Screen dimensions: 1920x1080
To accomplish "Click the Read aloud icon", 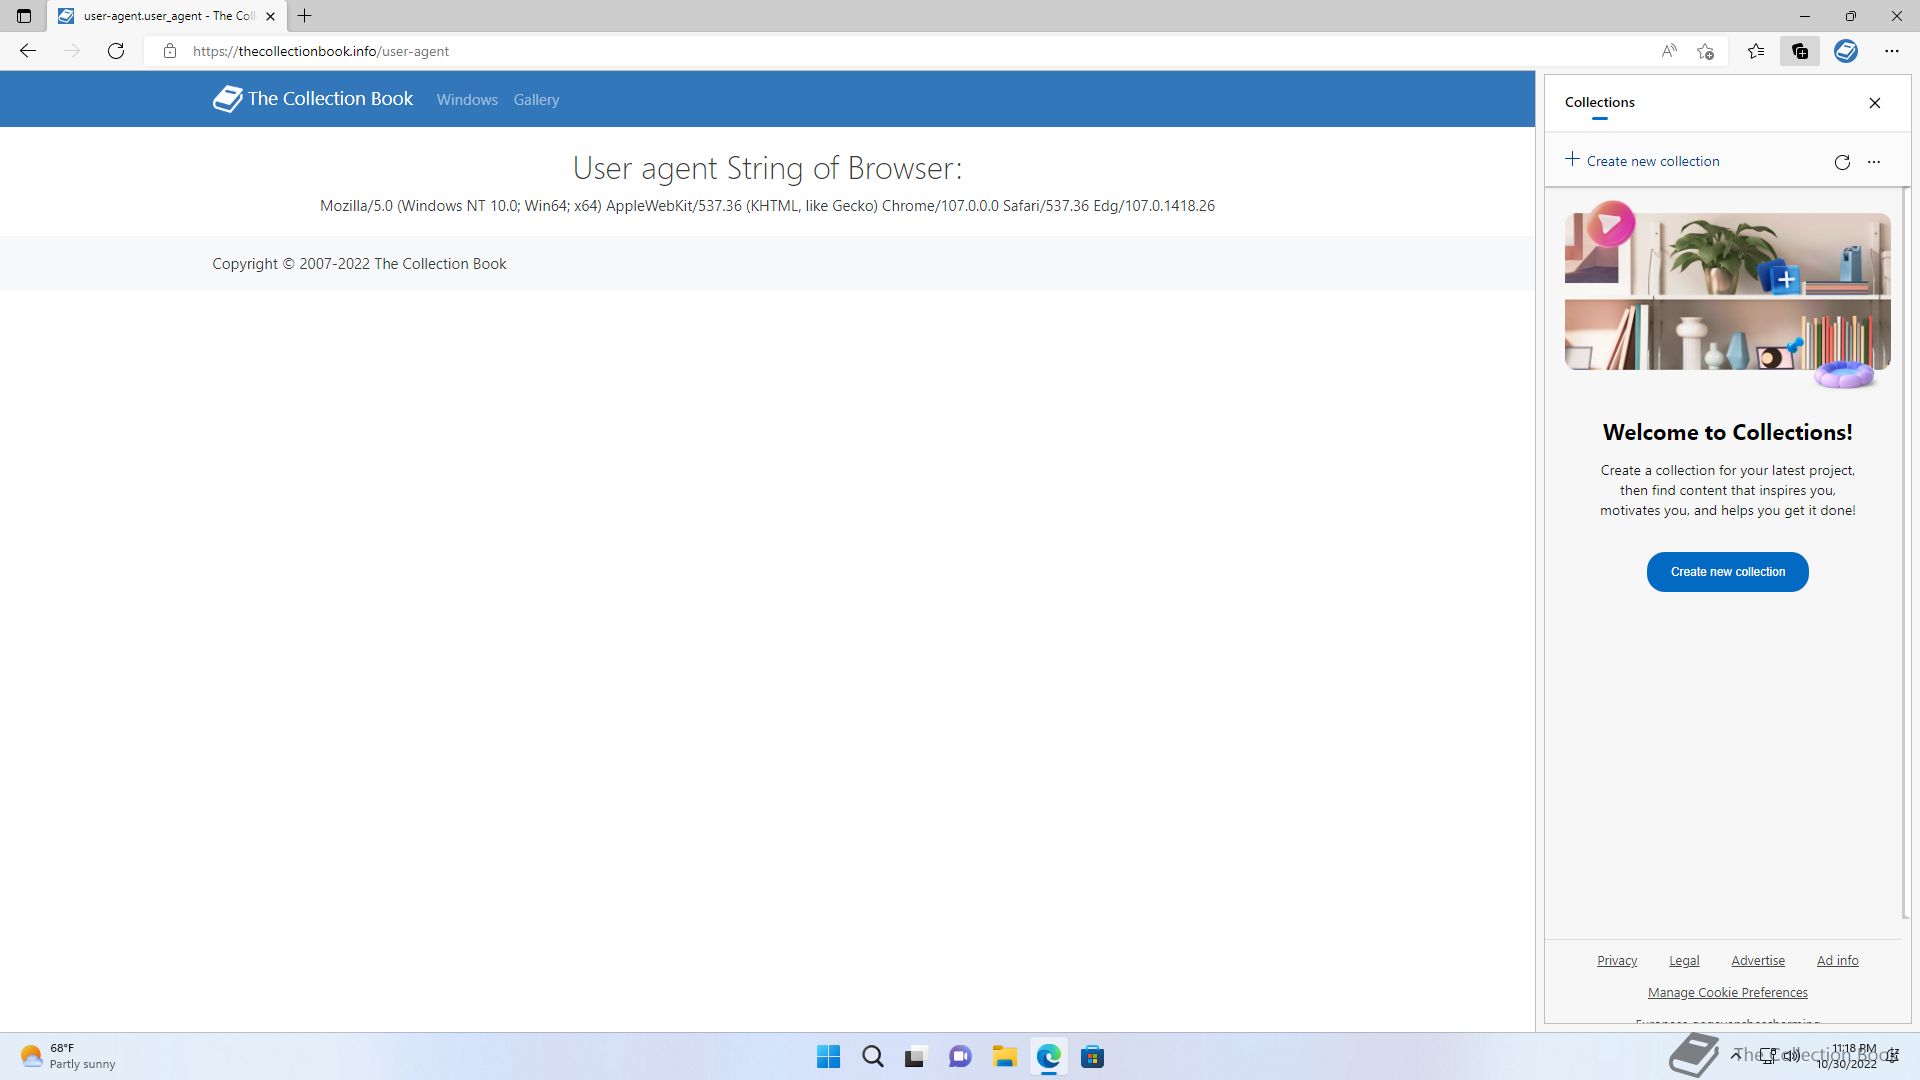I will tap(1669, 51).
